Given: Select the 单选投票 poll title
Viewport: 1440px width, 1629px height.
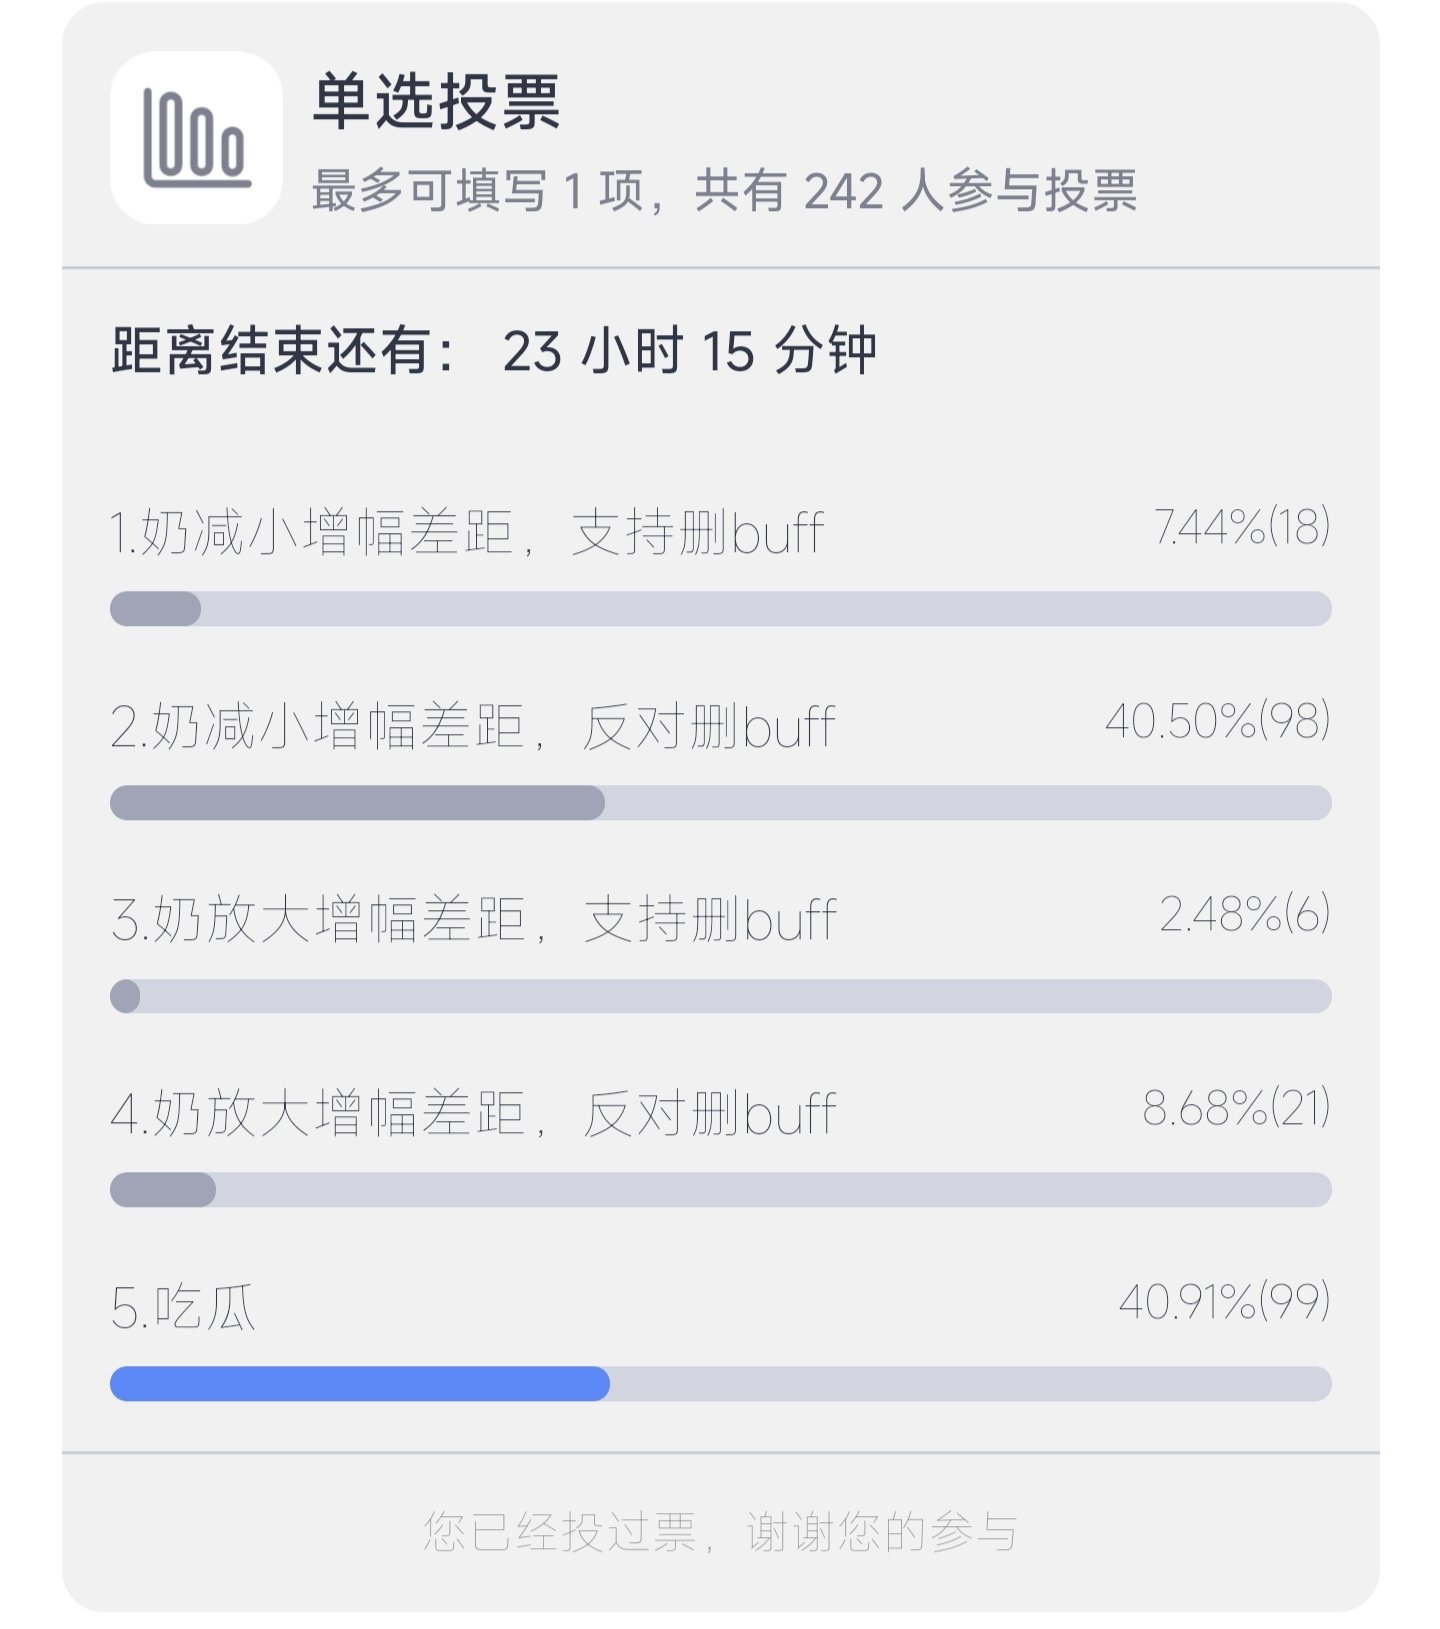Looking at the screenshot, I should click(436, 102).
